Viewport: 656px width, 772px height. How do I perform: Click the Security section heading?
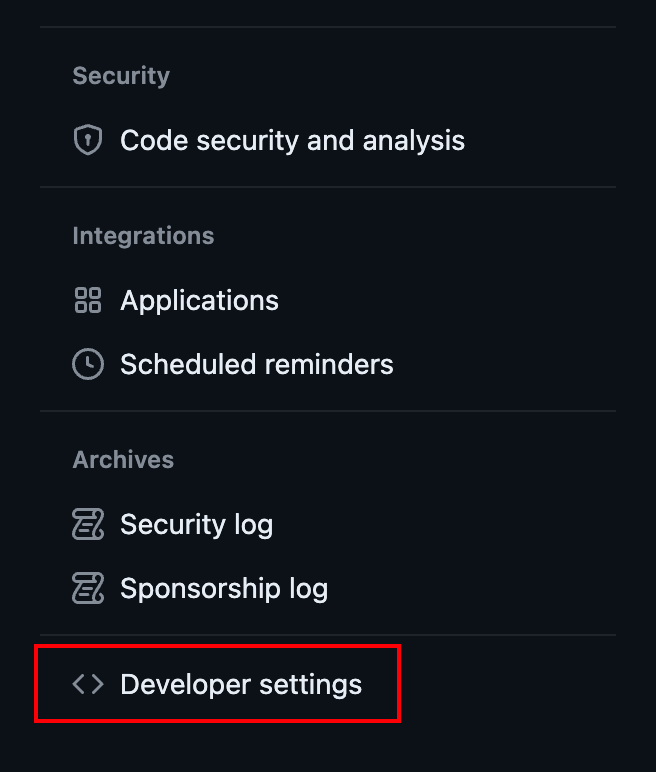pyautogui.click(x=121, y=76)
